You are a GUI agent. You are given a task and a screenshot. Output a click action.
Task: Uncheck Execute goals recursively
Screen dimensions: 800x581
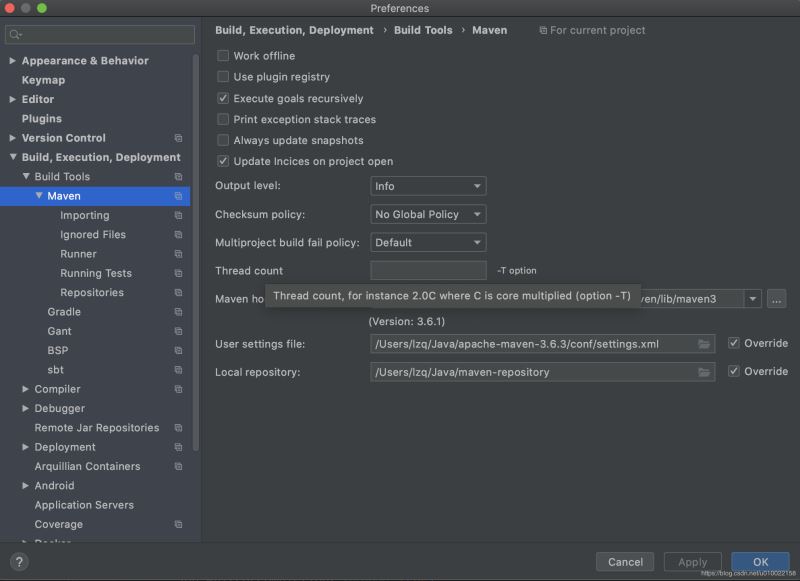click(x=223, y=99)
